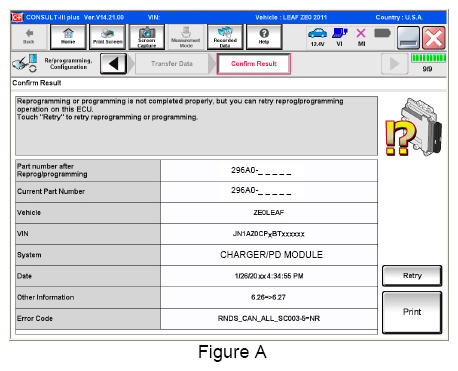Click the 'ZE0LEAF' vehicle value
The height and width of the screenshot is (371, 458).
point(269,213)
